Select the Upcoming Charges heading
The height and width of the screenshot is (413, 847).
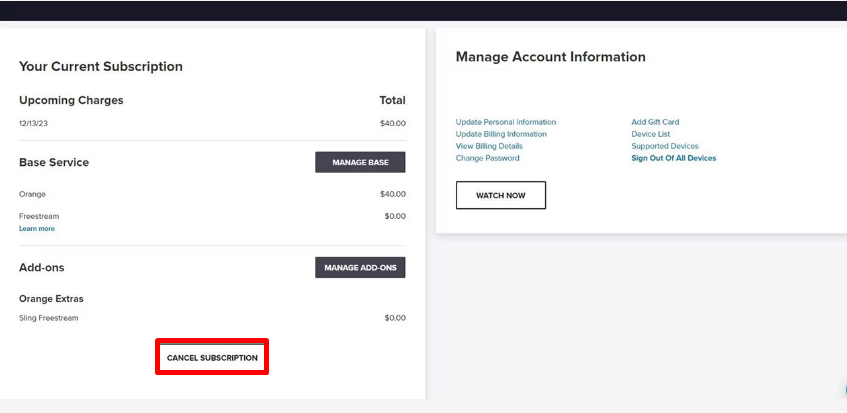pos(71,100)
